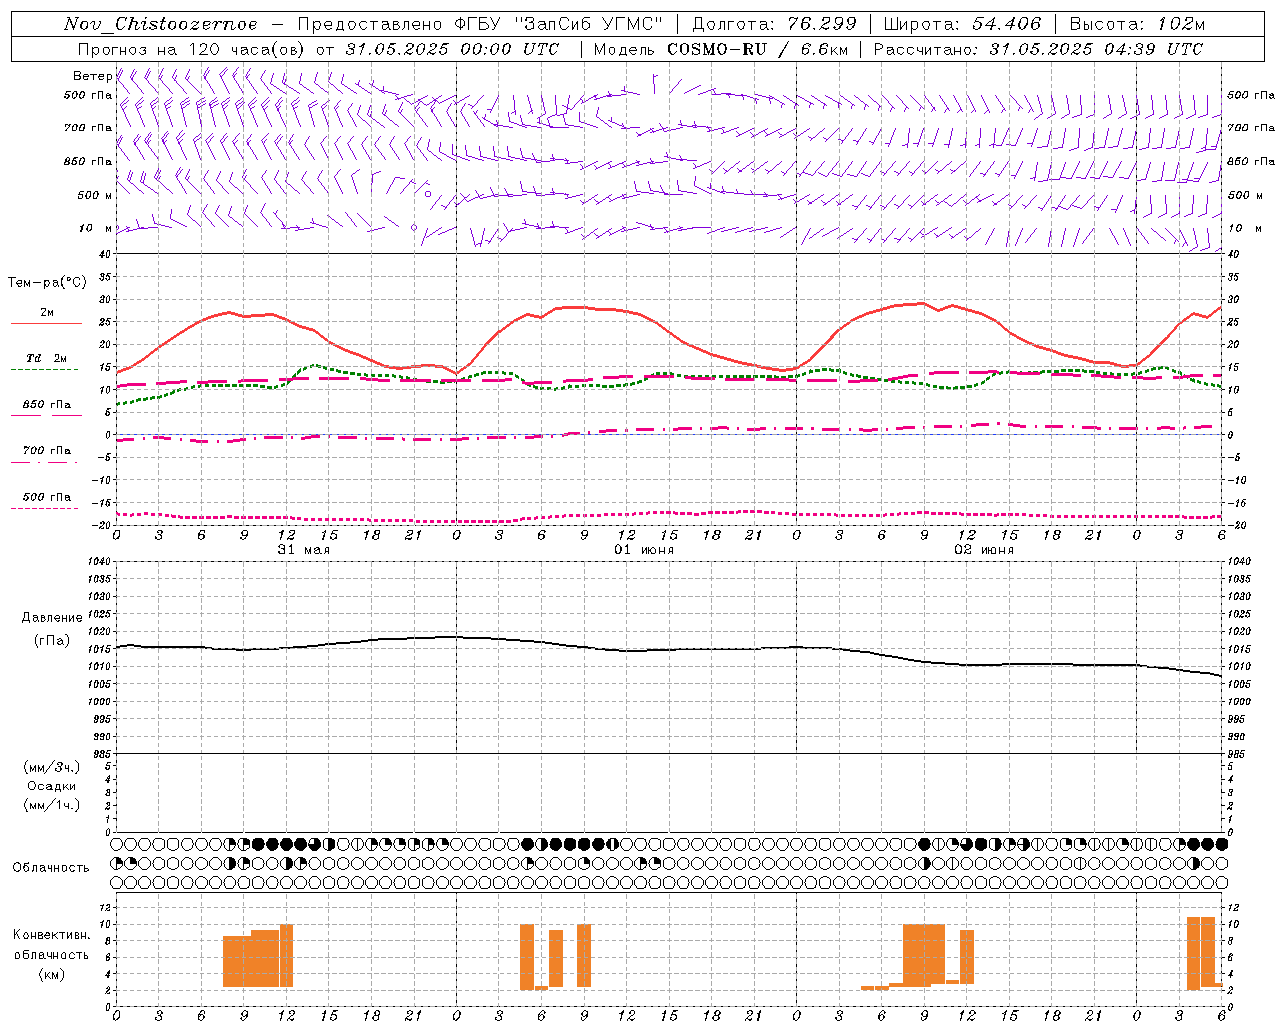Click the Тем-ра(°C) panel label

(47, 283)
